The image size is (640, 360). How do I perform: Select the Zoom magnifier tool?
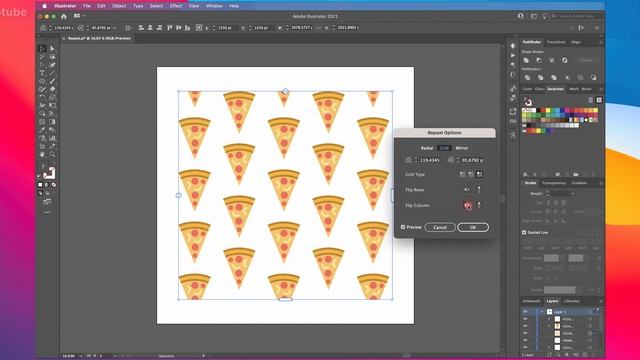tap(52, 154)
